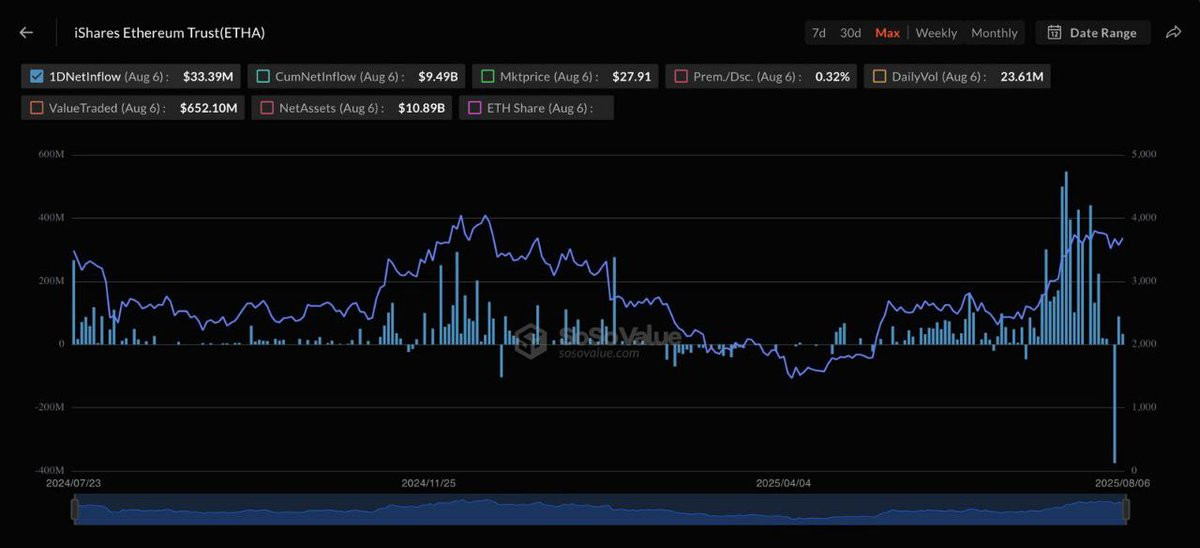The width and height of the screenshot is (1200, 548).
Task: Click the iShares Ethereum Trust(ETHA) title
Action: [x=170, y=33]
